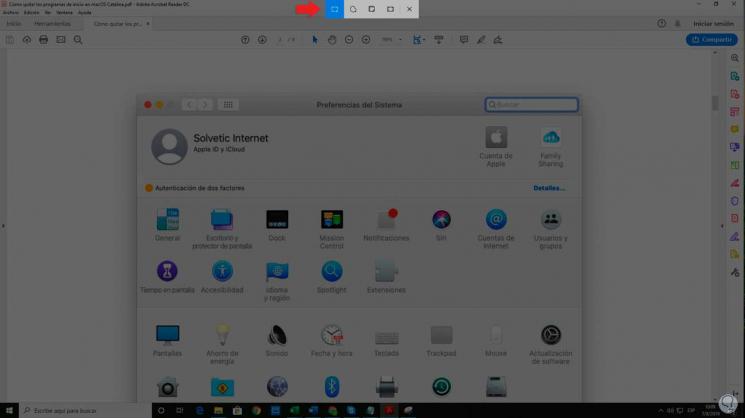
Task: Click the Windows taskbar search box
Action: (86, 410)
